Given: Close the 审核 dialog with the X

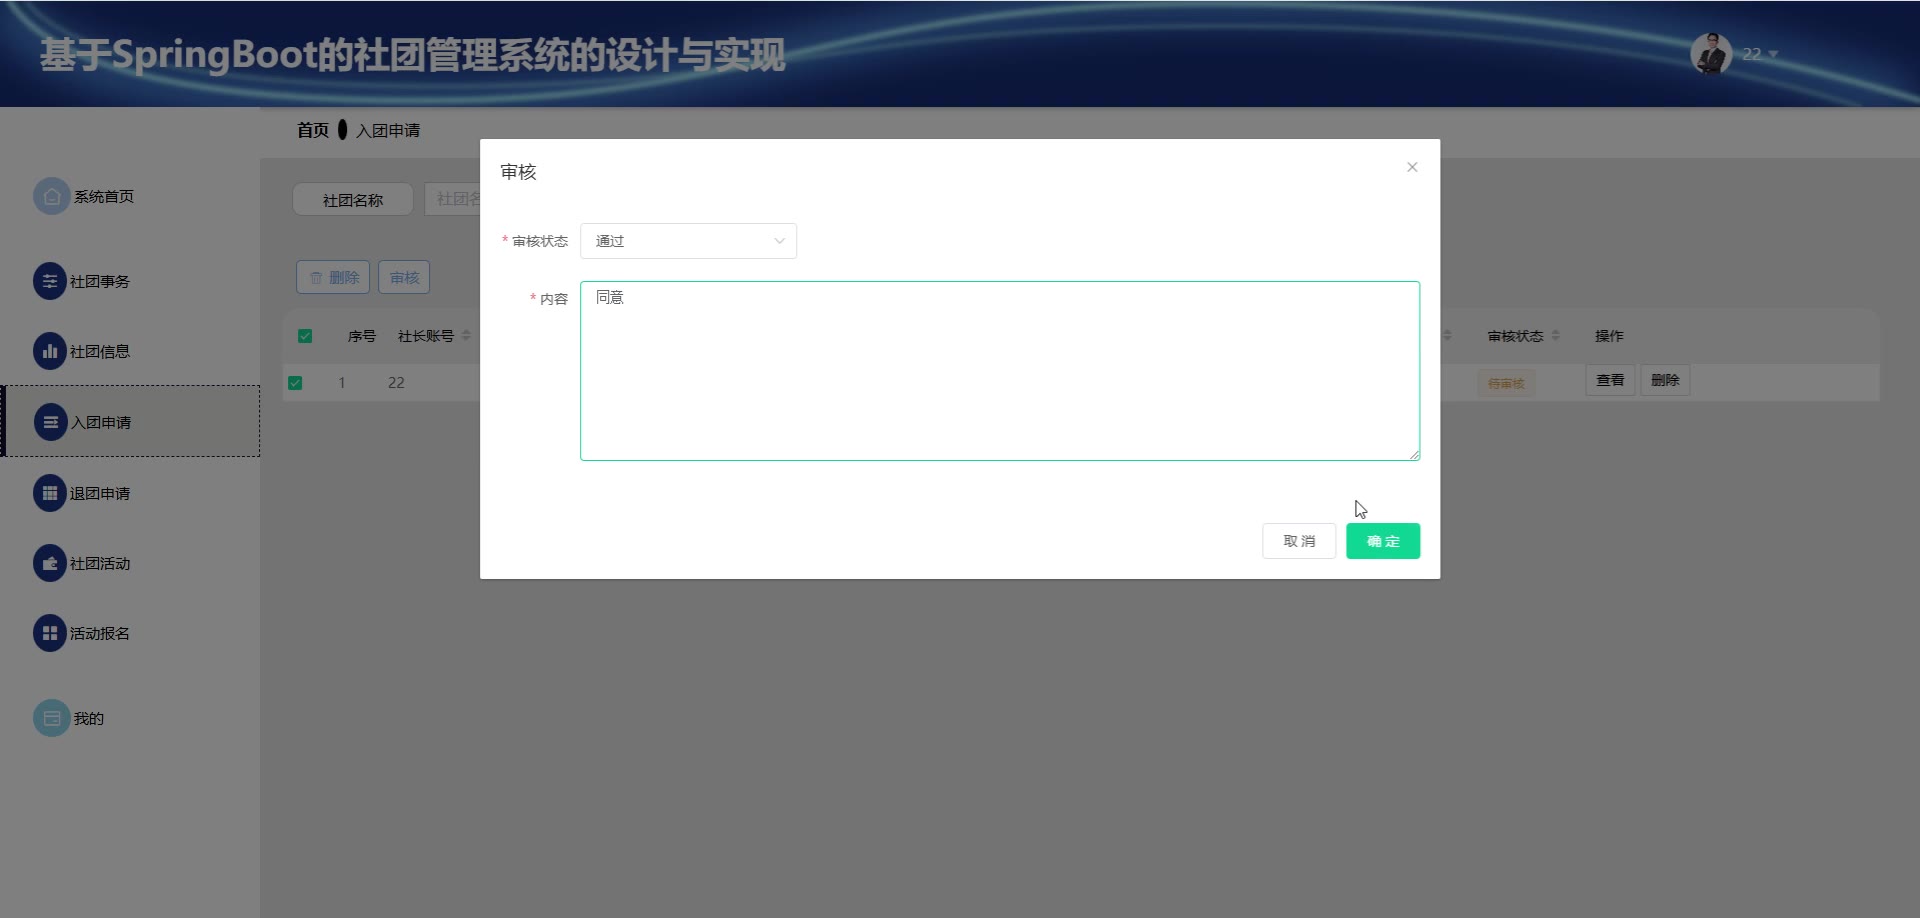Looking at the screenshot, I should 1412,167.
